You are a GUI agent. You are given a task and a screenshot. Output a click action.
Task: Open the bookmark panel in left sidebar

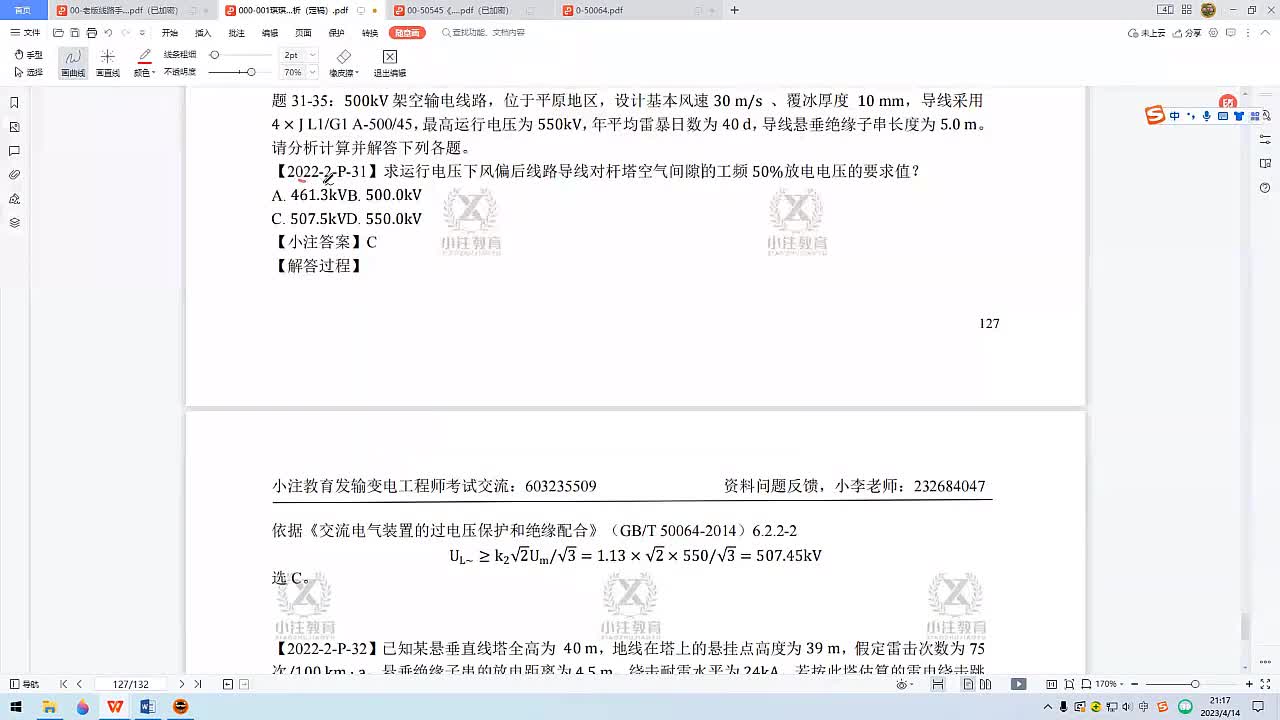(14, 103)
